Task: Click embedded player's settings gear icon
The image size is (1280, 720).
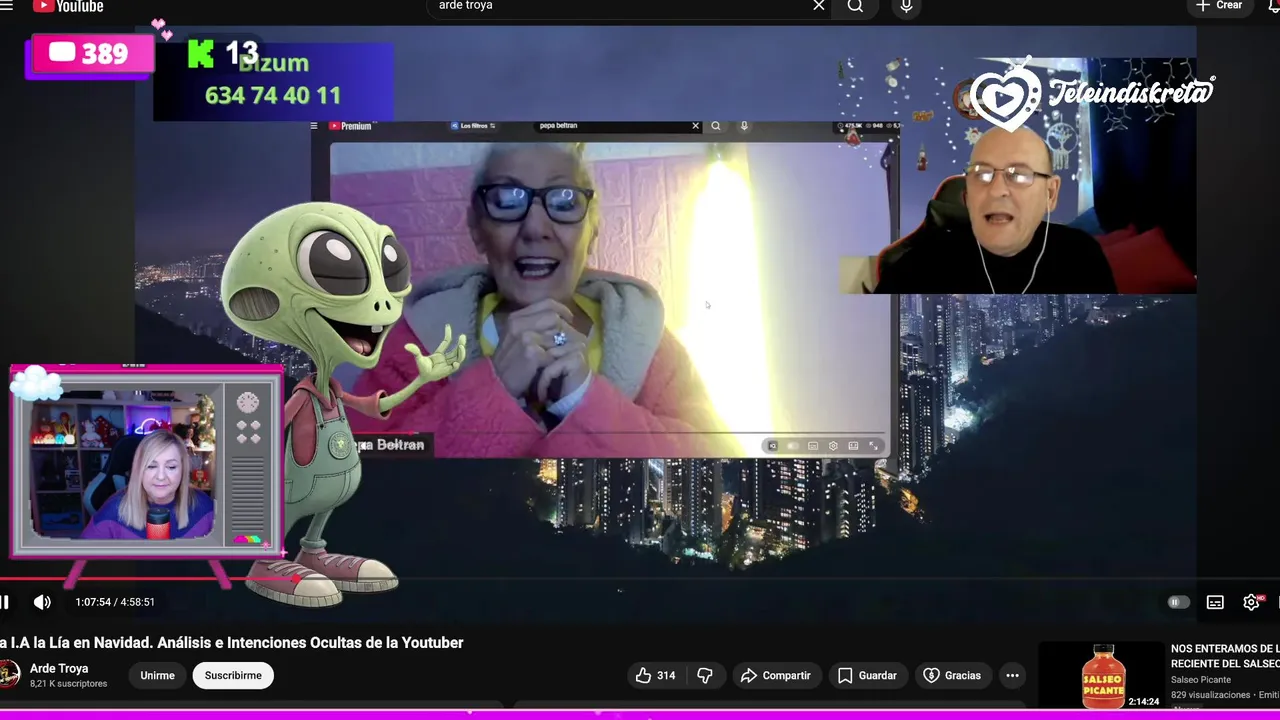Action: click(x=833, y=446)
